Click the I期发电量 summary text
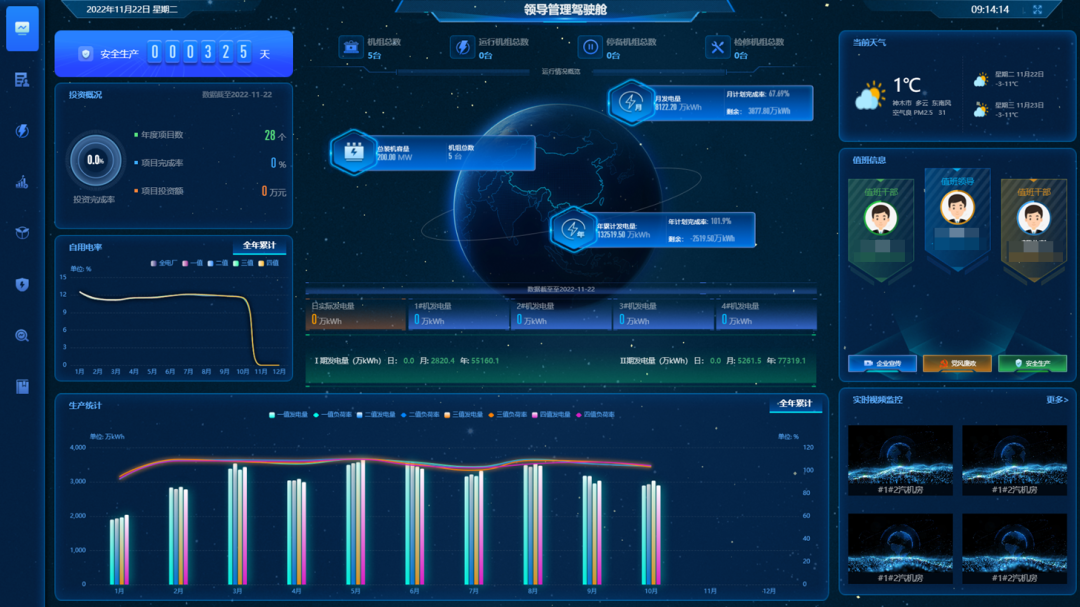Image resolution: width=1080 pixels, height=607 pixels. 406,360
